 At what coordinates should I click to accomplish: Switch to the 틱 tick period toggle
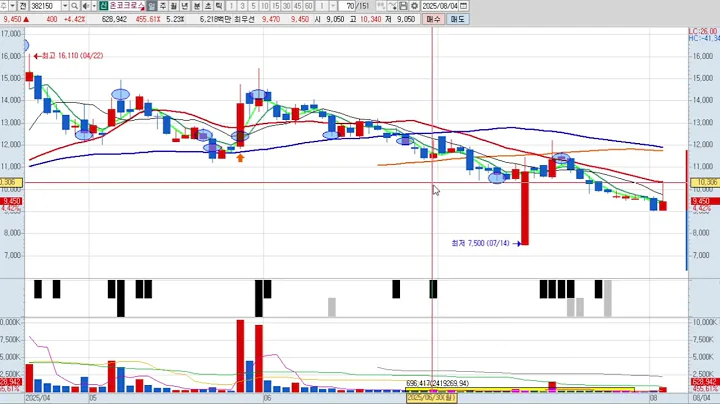click(x=219, y=6)
